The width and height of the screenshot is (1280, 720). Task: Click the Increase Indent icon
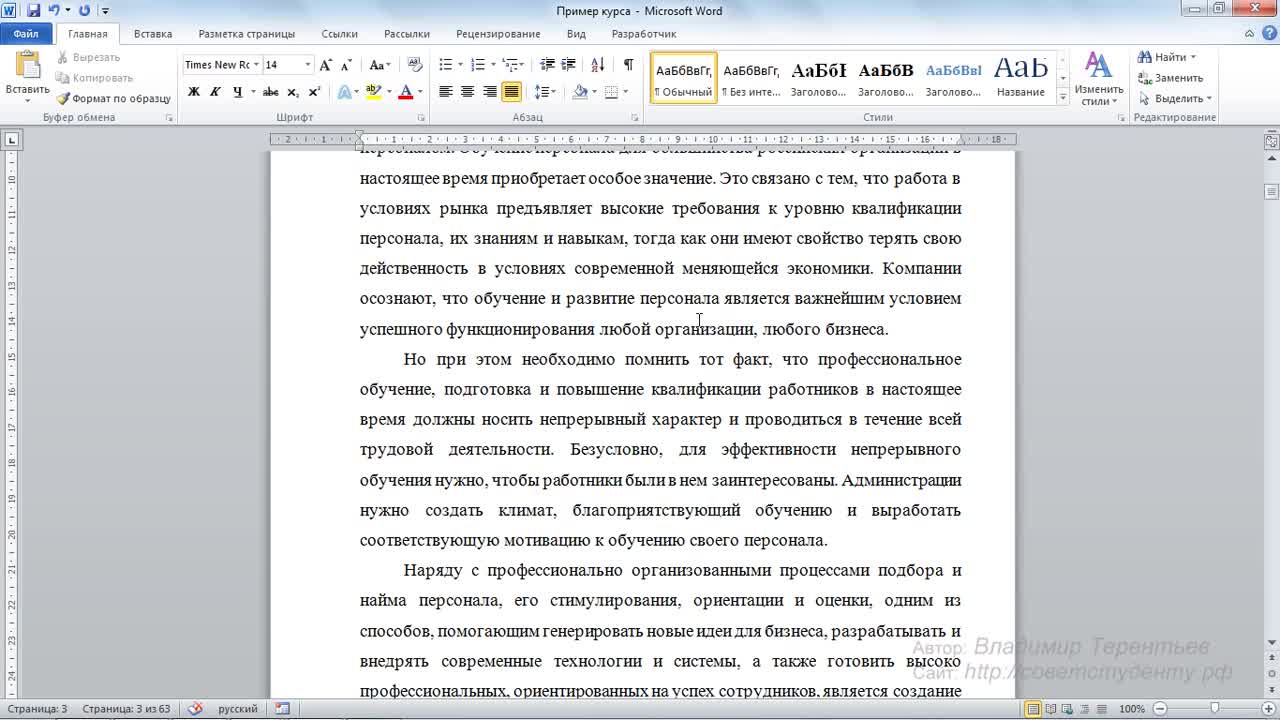[x=568, y=65]
